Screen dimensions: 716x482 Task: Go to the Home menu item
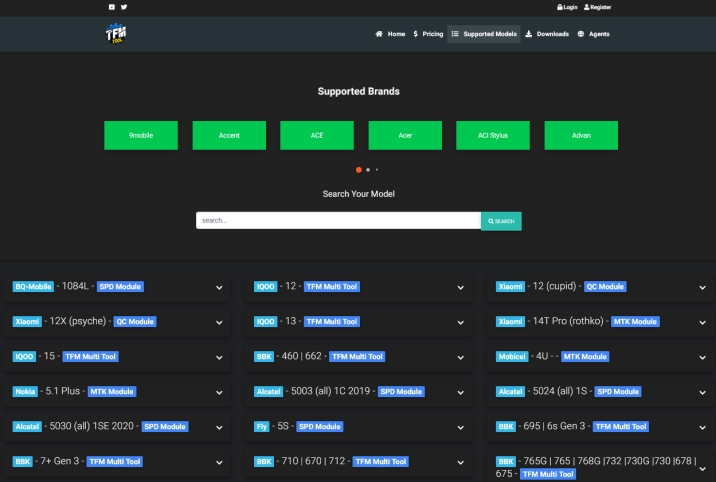tap(390, 34)
